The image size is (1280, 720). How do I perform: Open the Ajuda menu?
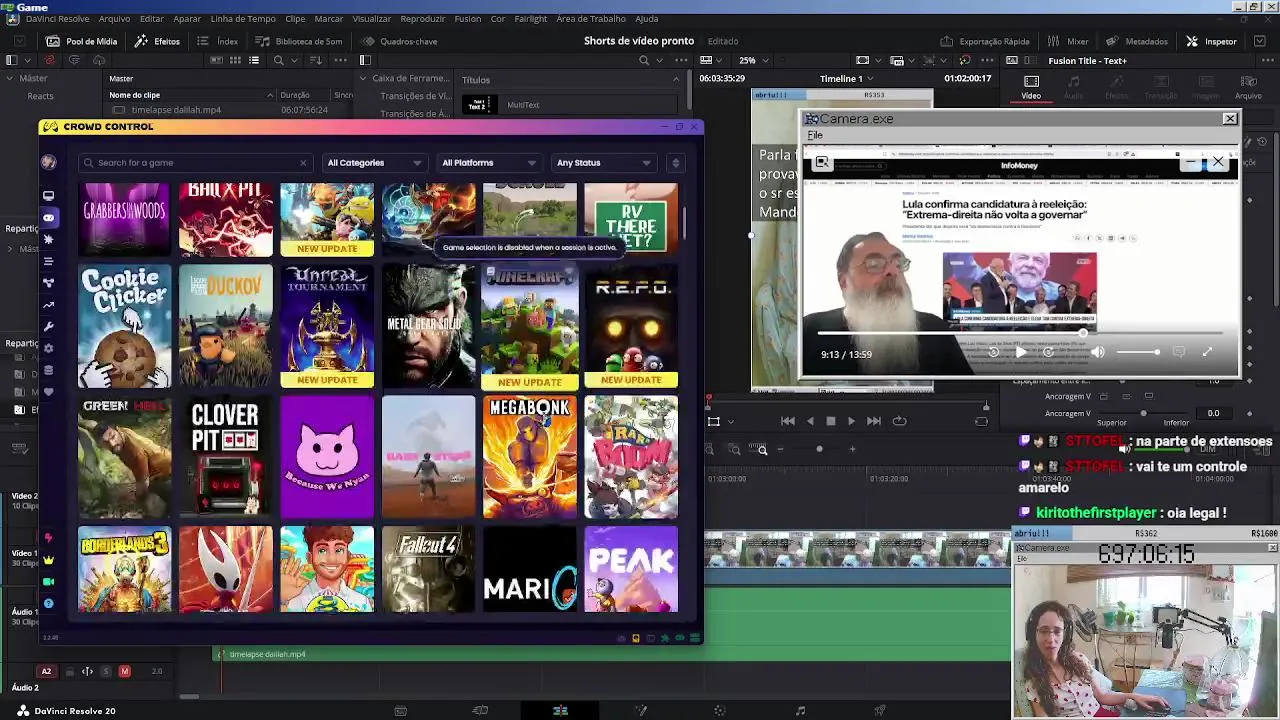pos(647,19)
